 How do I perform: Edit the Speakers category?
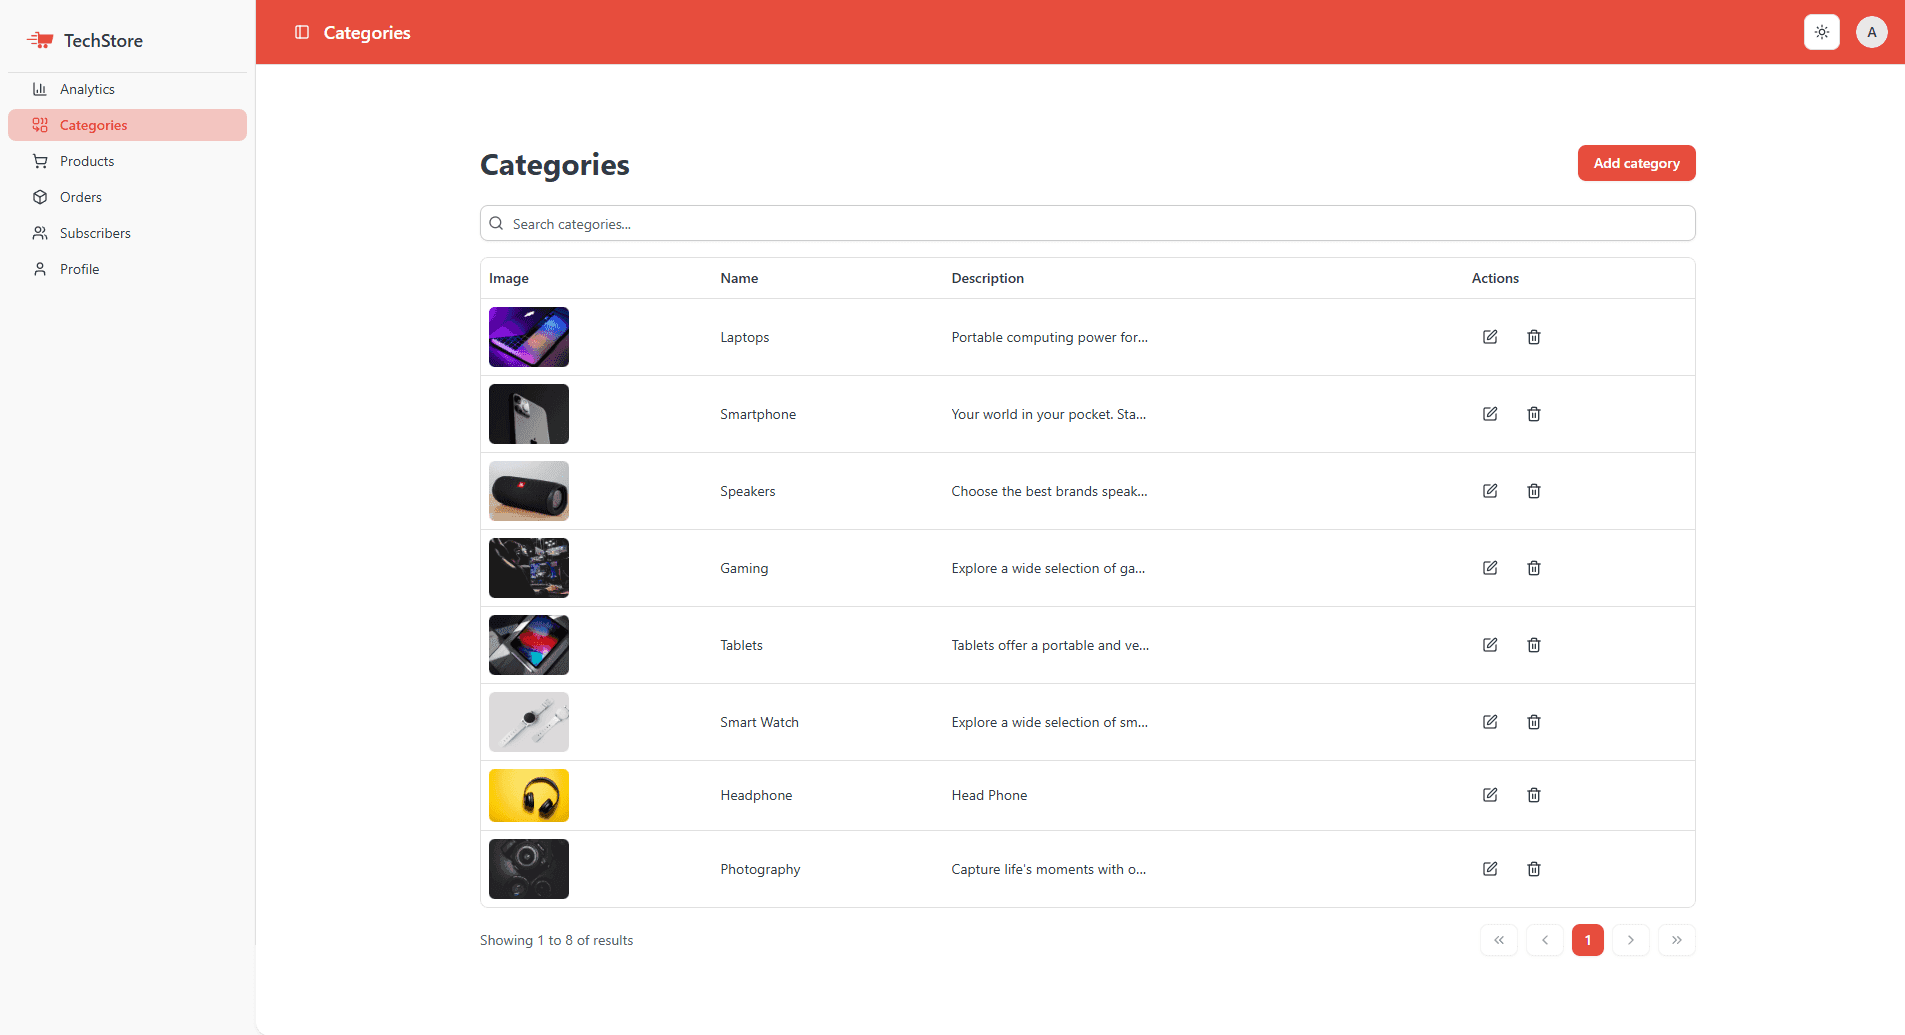point(1490,491)
